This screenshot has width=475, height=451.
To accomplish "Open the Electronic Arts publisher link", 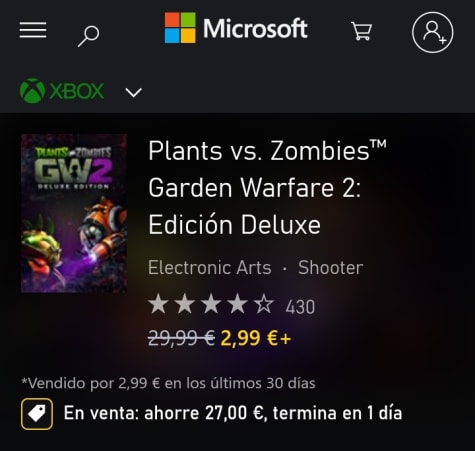I will pyautogui.click(x=210, y=268).
